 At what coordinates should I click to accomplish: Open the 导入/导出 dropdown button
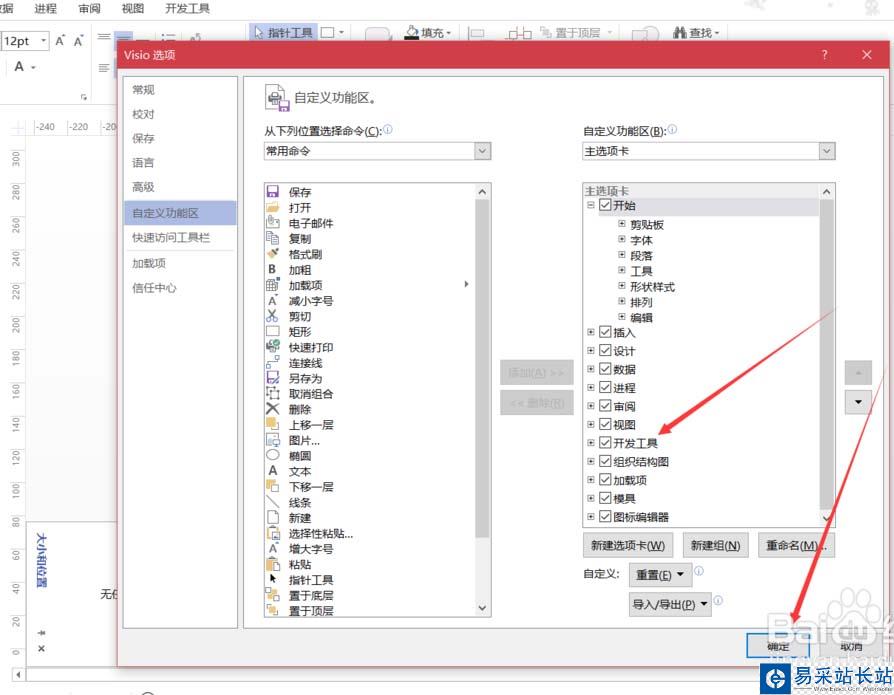coord(670,604)
